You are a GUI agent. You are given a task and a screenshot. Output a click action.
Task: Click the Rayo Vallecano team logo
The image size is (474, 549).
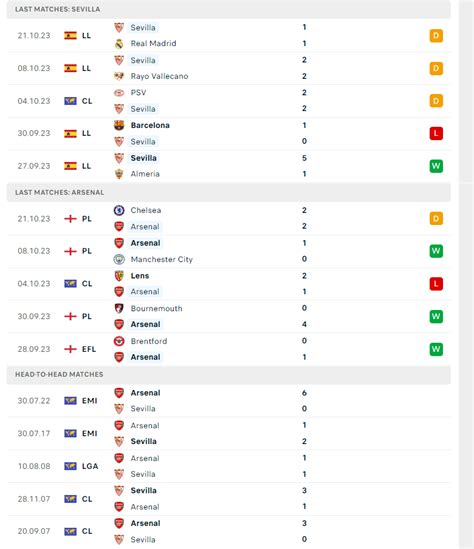click(x=119, y=76)
